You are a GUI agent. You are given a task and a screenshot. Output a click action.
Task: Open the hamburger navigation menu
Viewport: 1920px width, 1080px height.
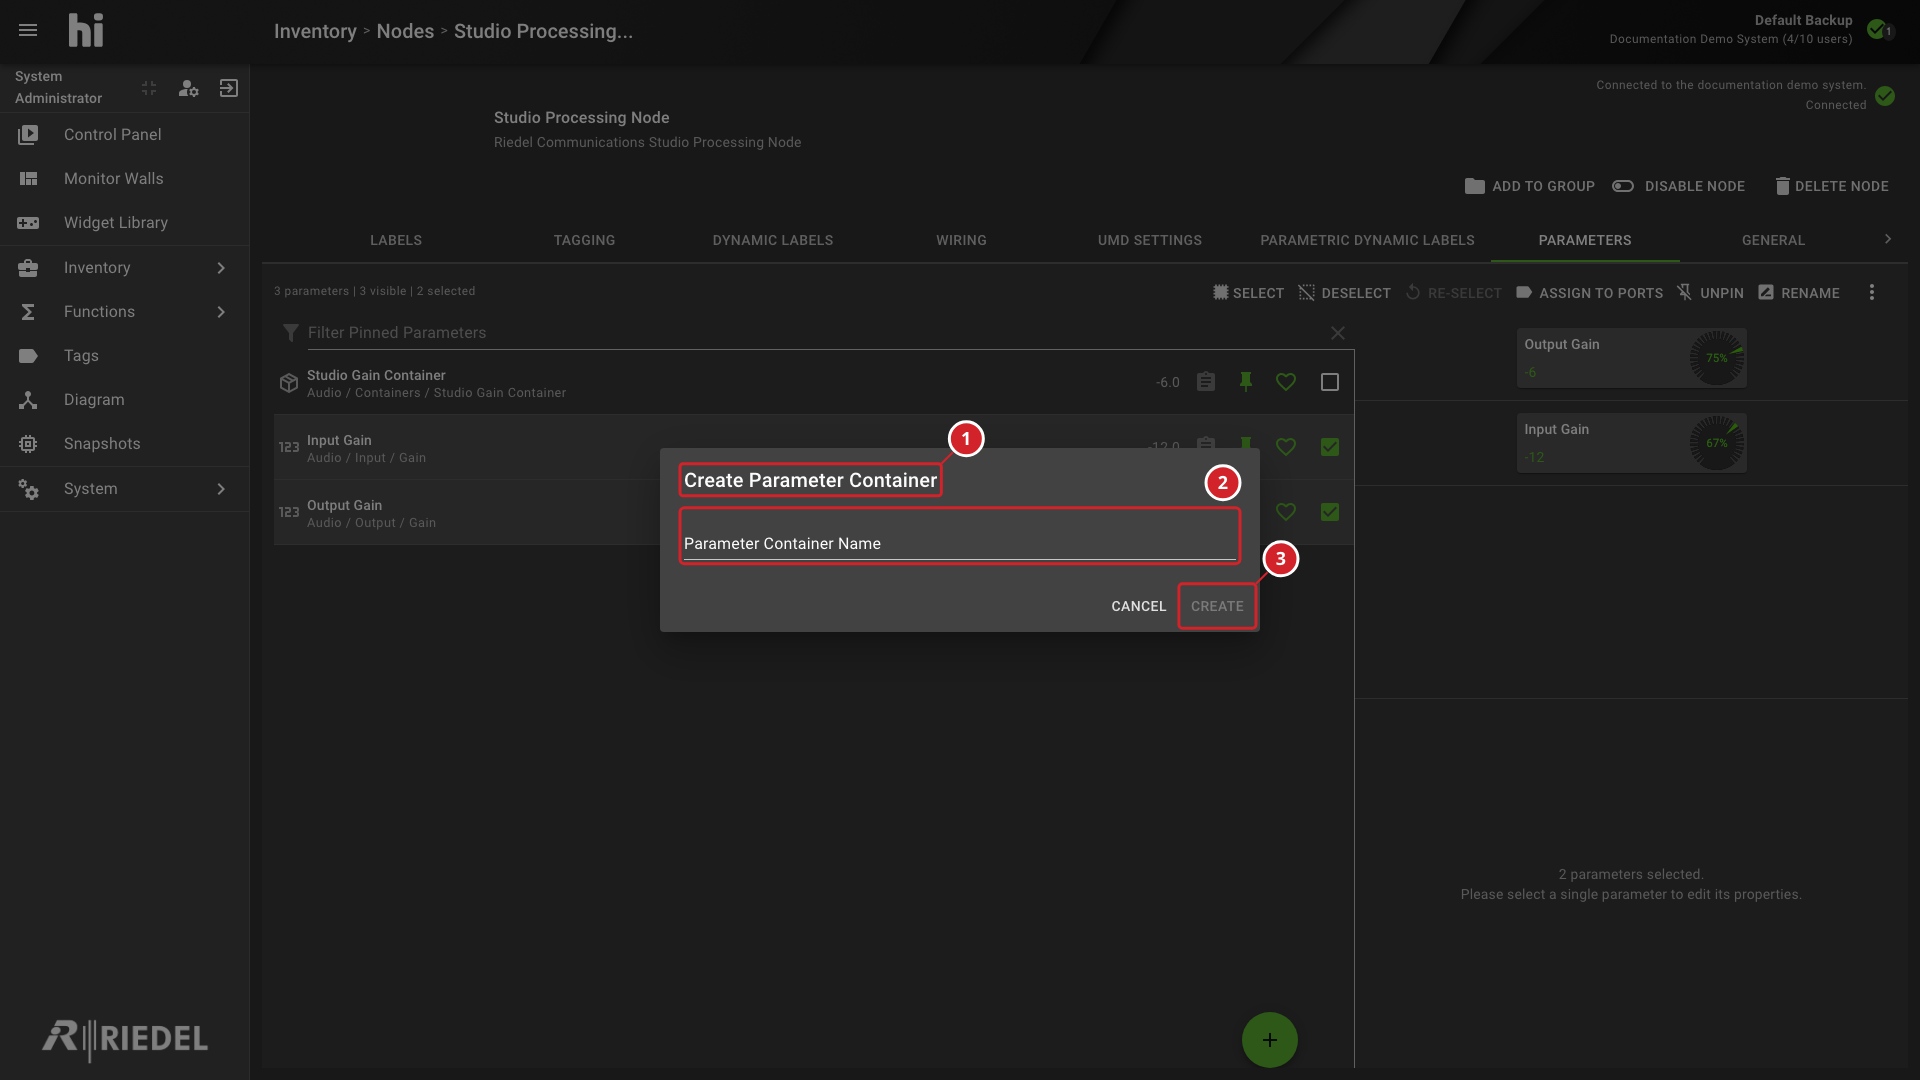pyautogui.click(x=28, y=30)
